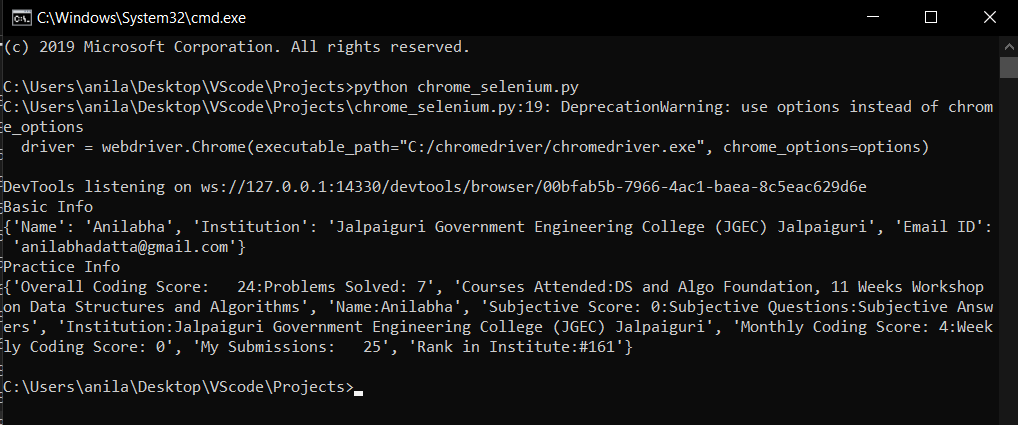This screenshot has width=1018, height=425.
Task: Click the empty scrollbar track below the thumb
Action: 1009,250
